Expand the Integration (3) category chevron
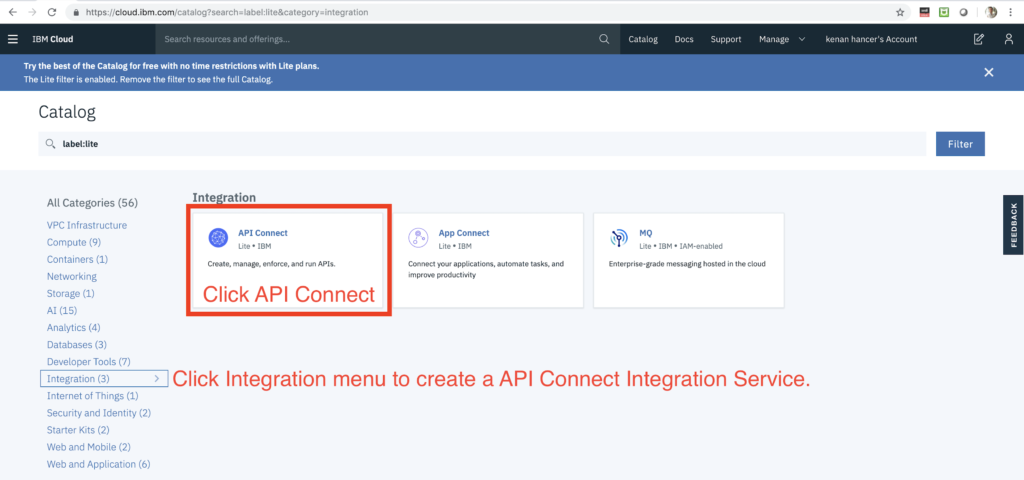 pyautogui.click(x=157, y=379)
